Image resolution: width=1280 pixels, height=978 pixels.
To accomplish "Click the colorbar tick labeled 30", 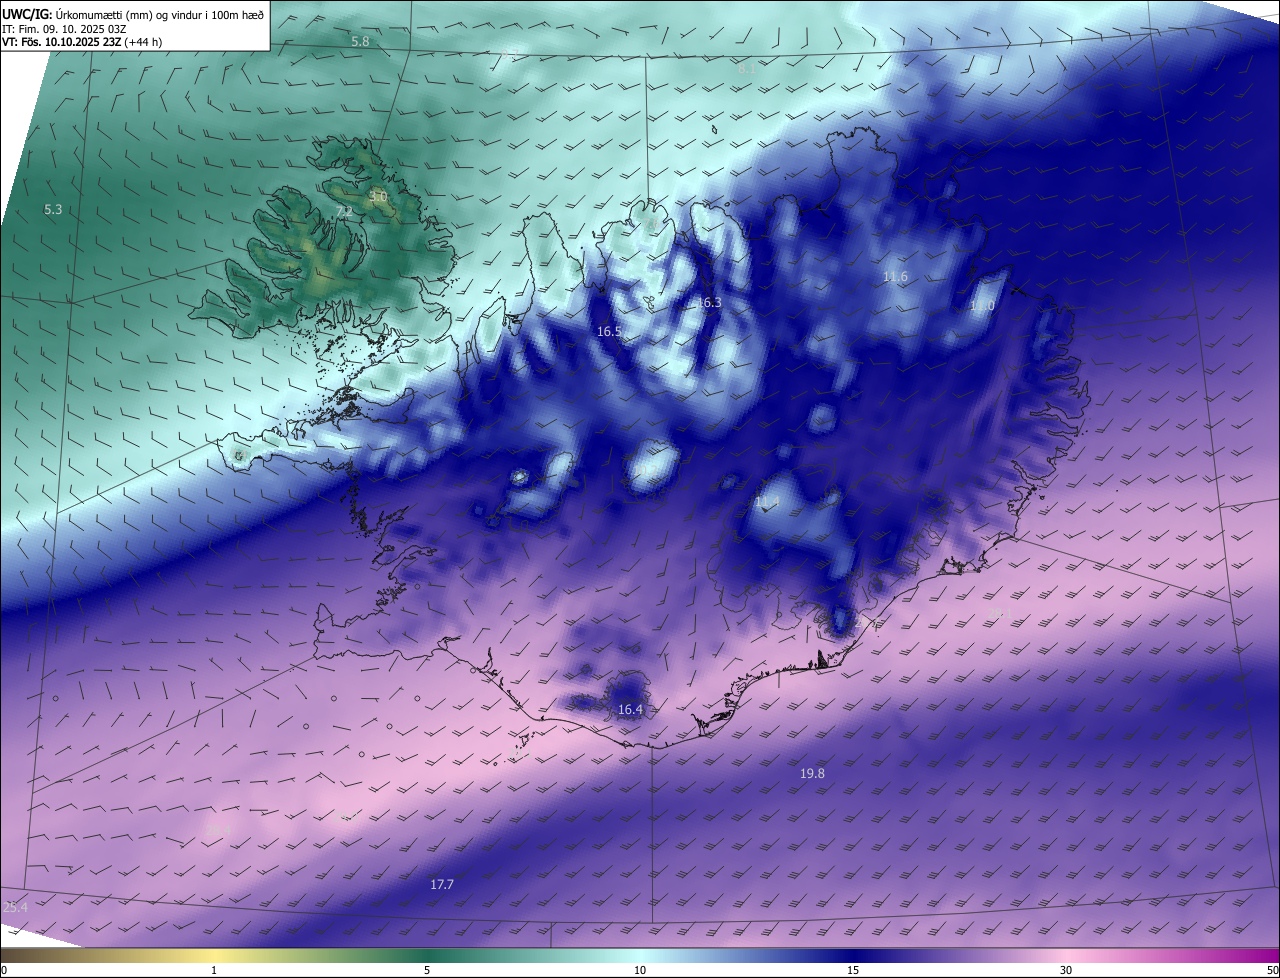I will (1066, 970).
